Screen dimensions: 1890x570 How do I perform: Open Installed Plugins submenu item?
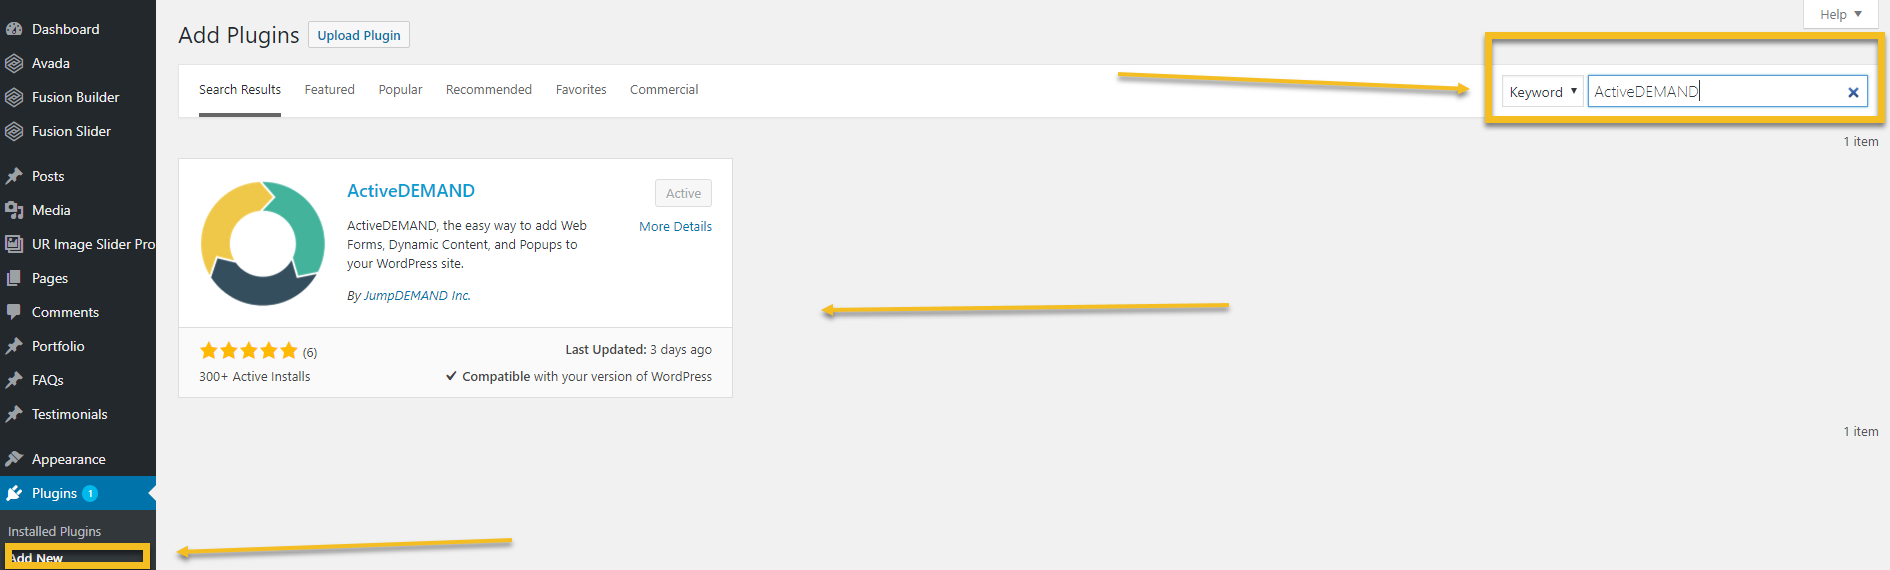pos(55,531)
